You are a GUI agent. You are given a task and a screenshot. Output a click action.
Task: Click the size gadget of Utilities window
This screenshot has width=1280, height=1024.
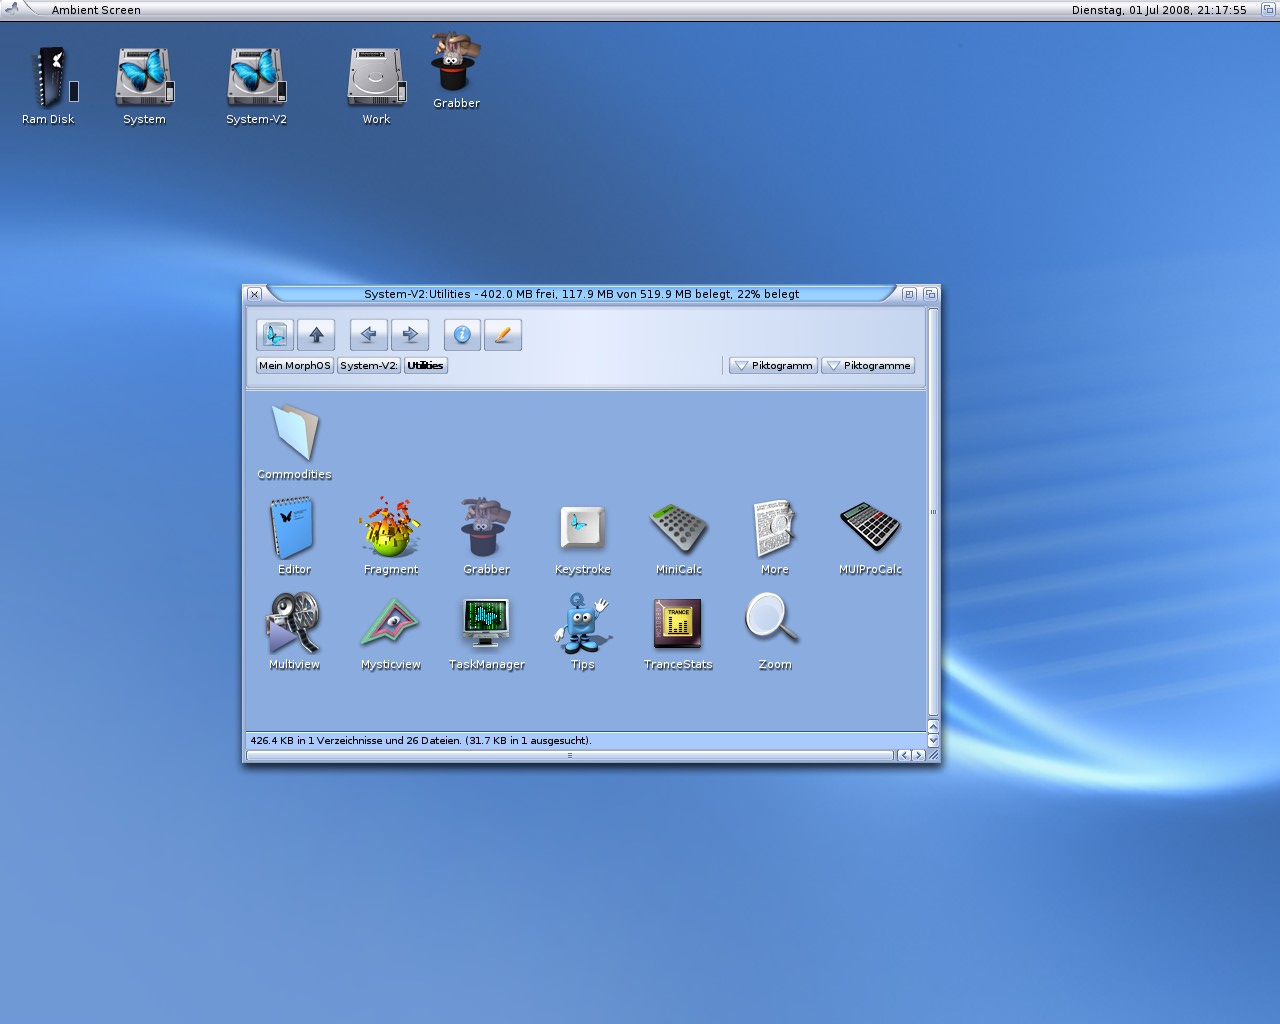934,756
